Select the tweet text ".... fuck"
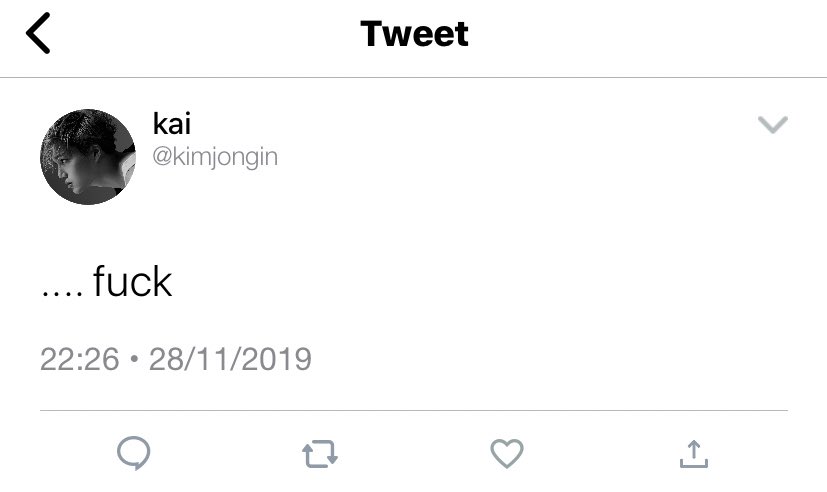 pos(107,282)
